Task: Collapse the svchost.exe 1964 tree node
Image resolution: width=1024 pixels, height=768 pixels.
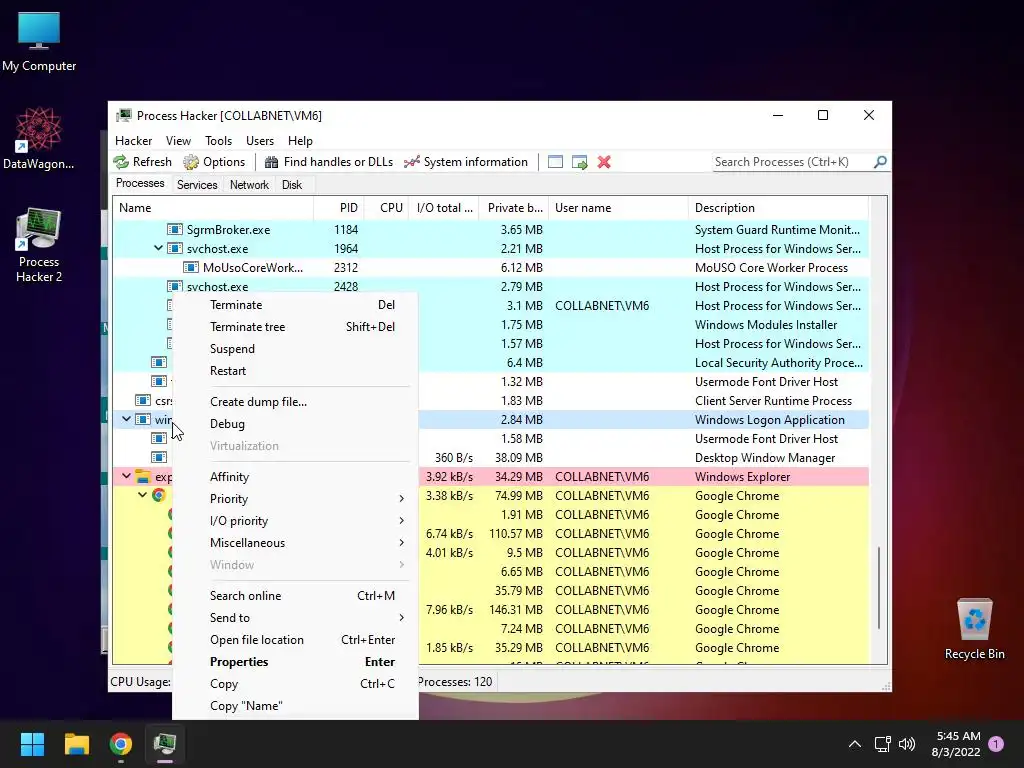Action: point(158,248)
